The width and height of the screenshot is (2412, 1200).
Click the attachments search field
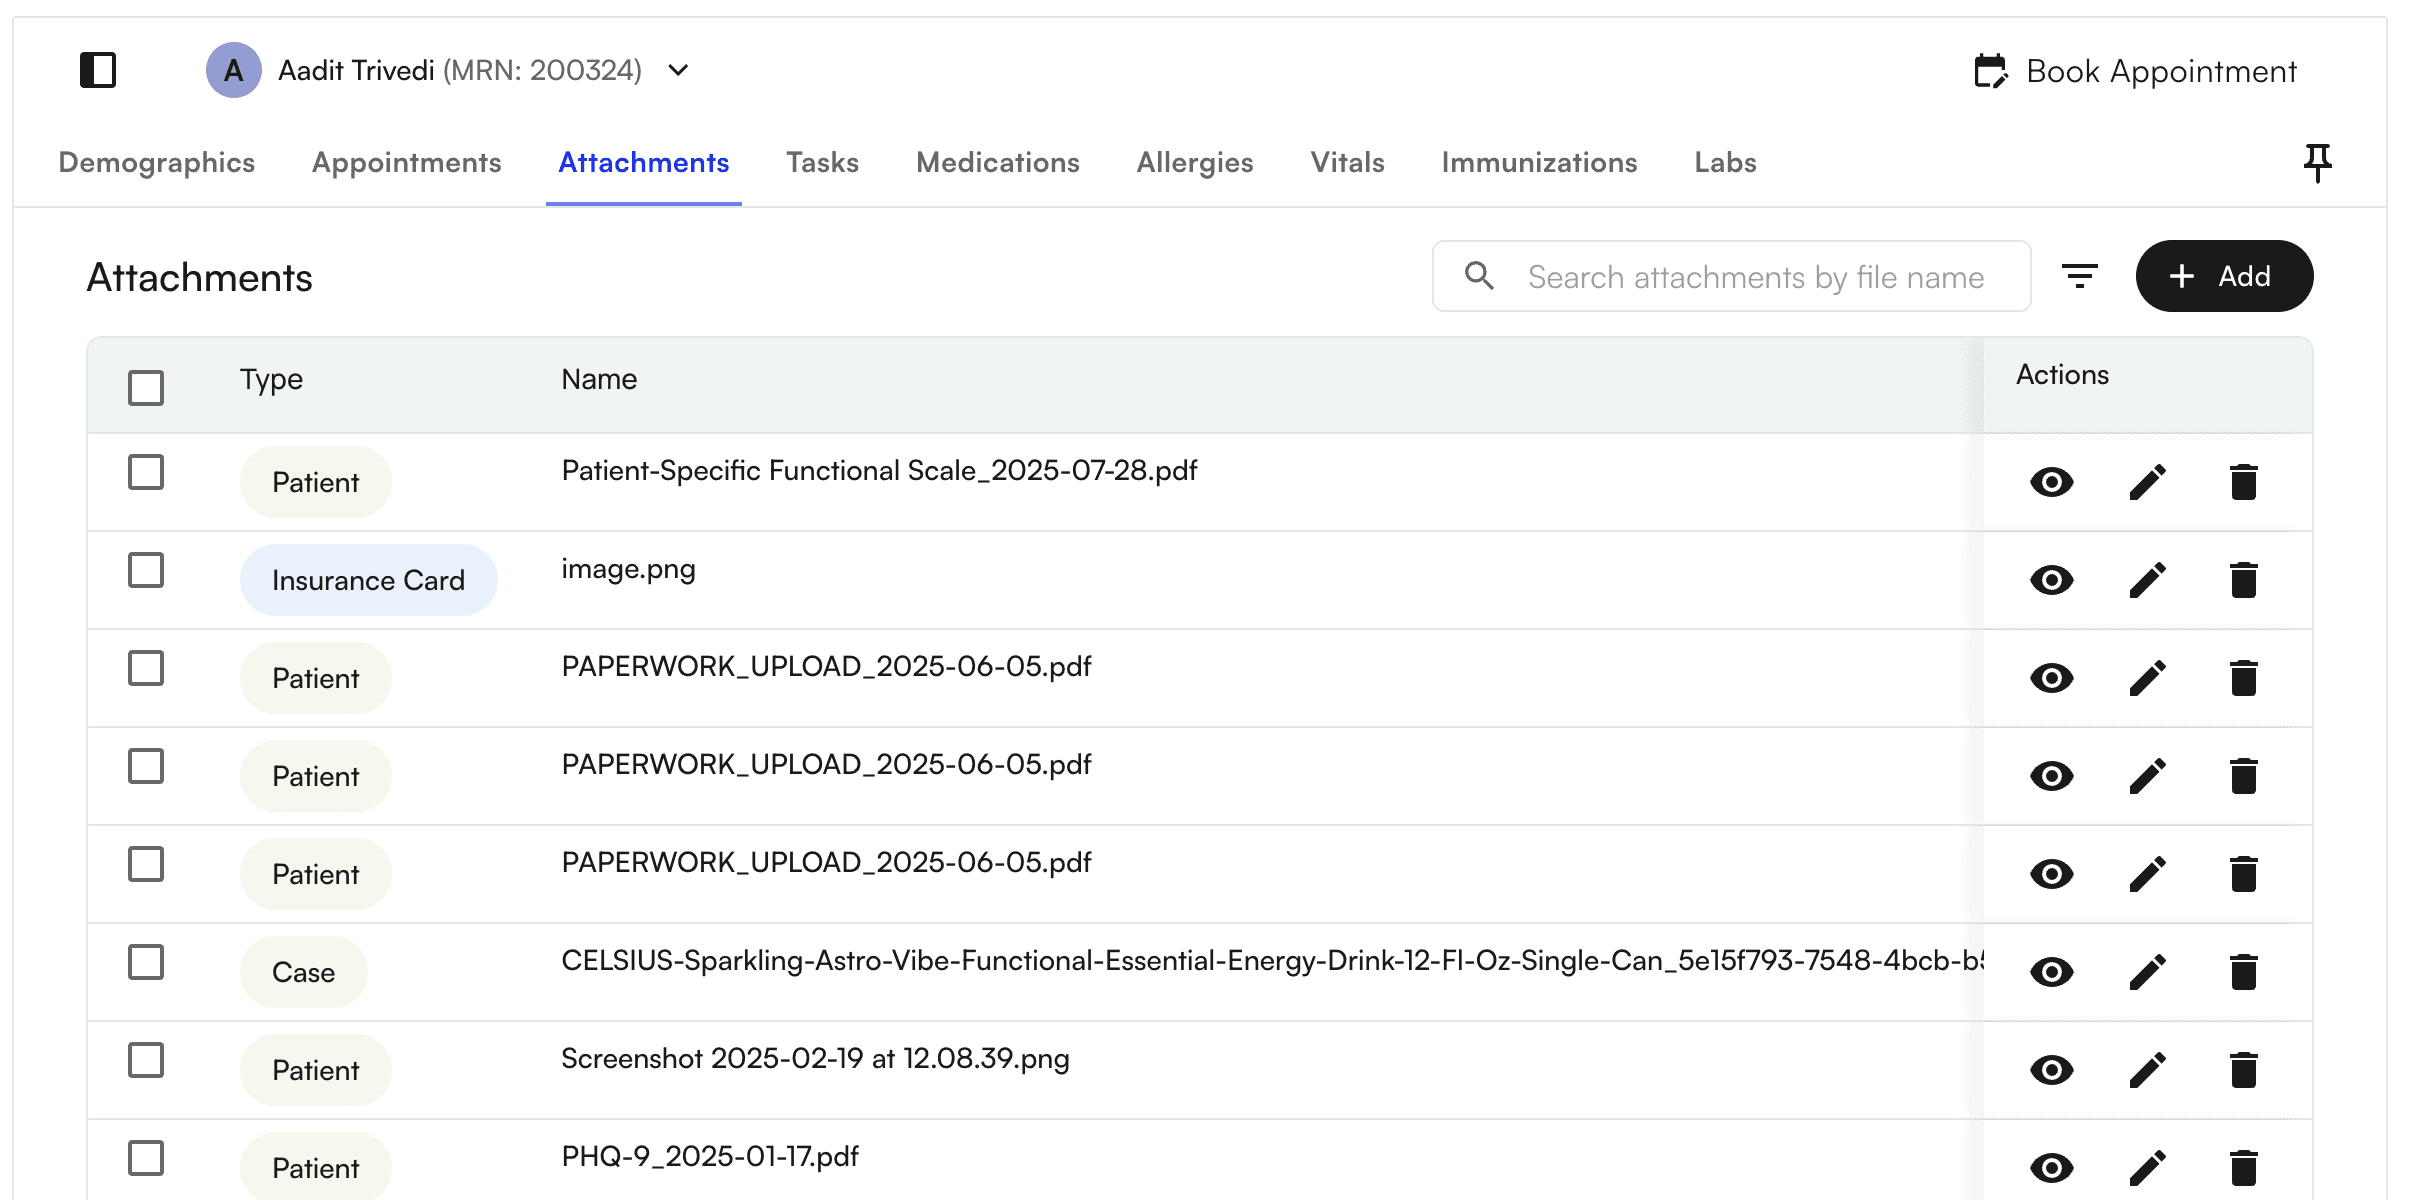tap(1730, 276)
